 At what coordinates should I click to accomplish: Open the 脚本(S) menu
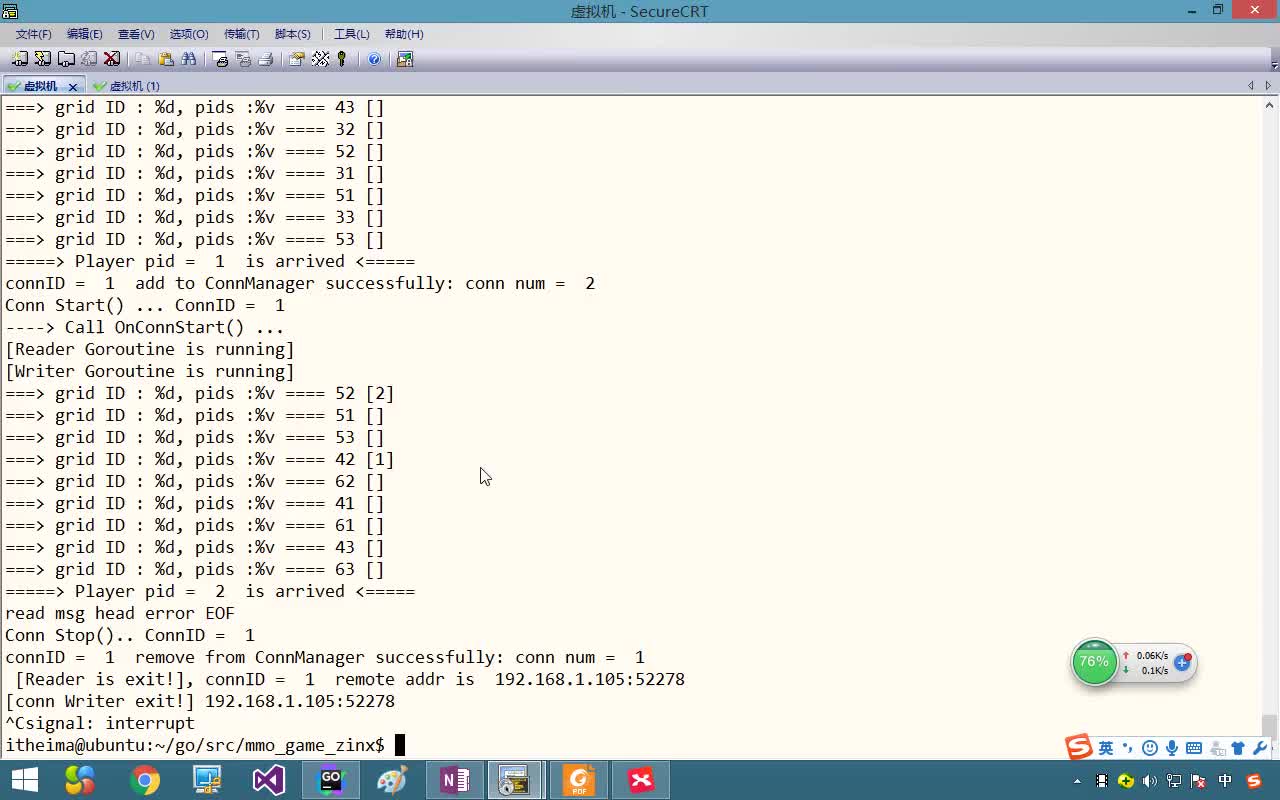coord(292,34)
